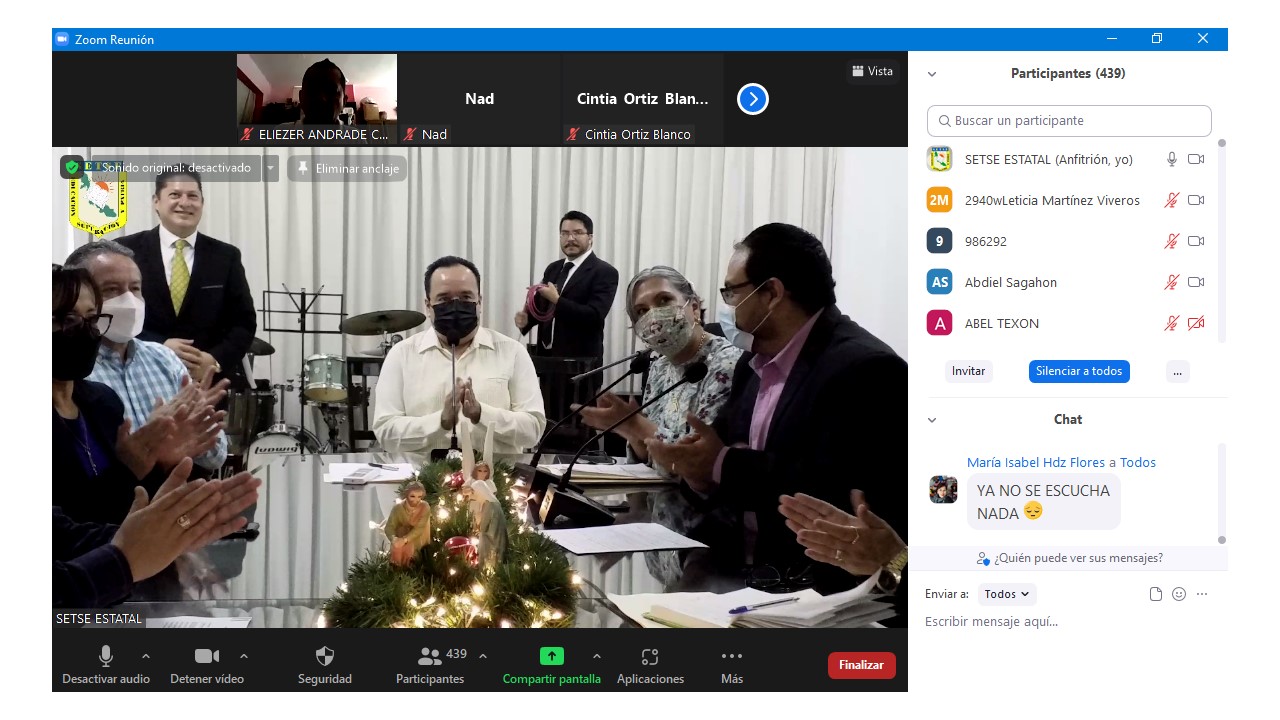Select the Cintia Ortiz Blanco tile
The height and width of the screenshot is (720, 1280).
643,98
